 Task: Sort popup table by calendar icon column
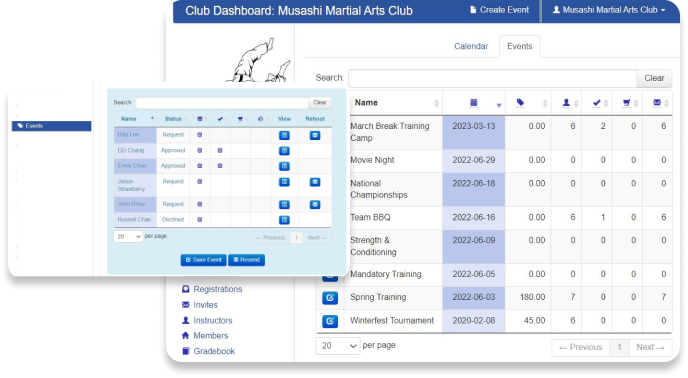200,119
